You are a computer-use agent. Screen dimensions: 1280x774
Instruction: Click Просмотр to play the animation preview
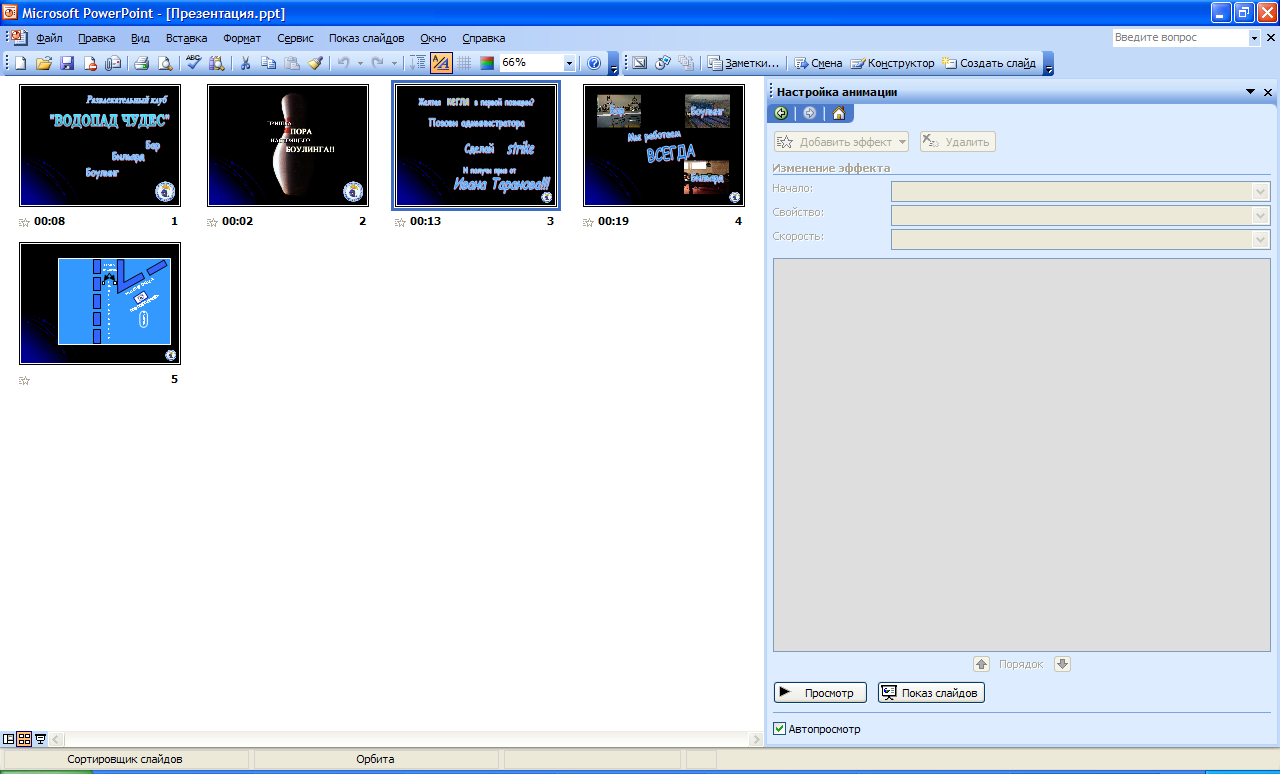(x=820, y=693)
